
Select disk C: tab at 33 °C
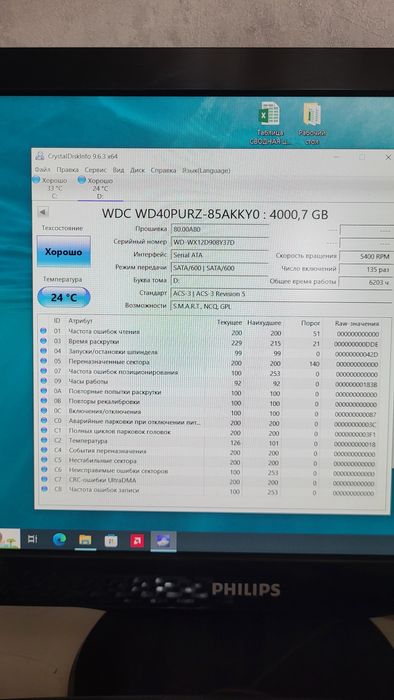coord(52,188)
